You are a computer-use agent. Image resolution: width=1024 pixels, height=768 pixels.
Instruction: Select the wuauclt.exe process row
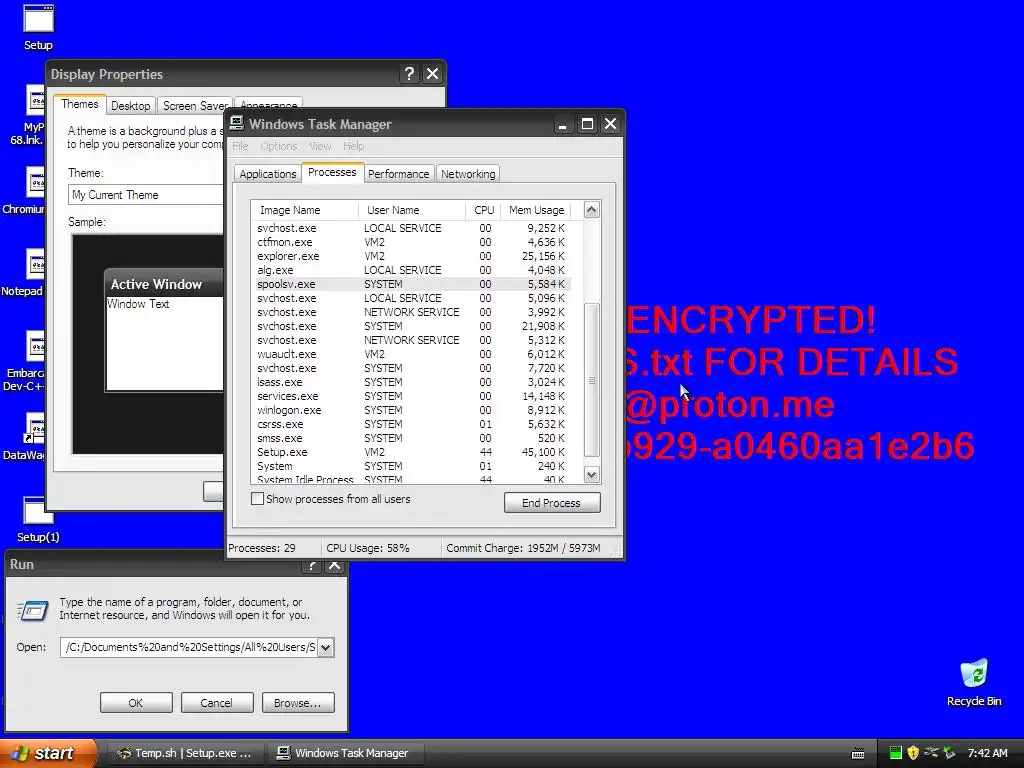(x=411, y=354)
